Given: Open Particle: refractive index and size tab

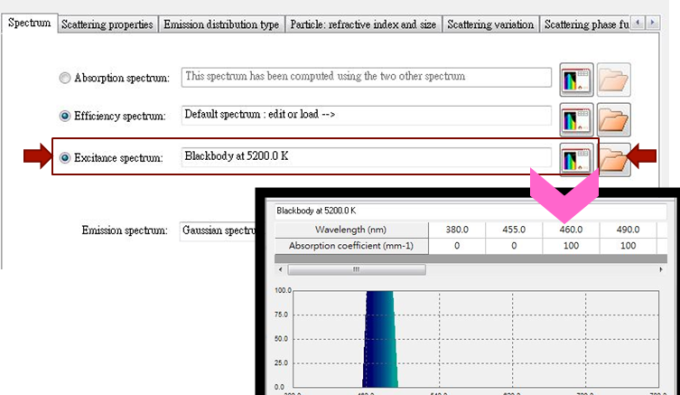Looking at the screenshot, I should tap(363, 24).
